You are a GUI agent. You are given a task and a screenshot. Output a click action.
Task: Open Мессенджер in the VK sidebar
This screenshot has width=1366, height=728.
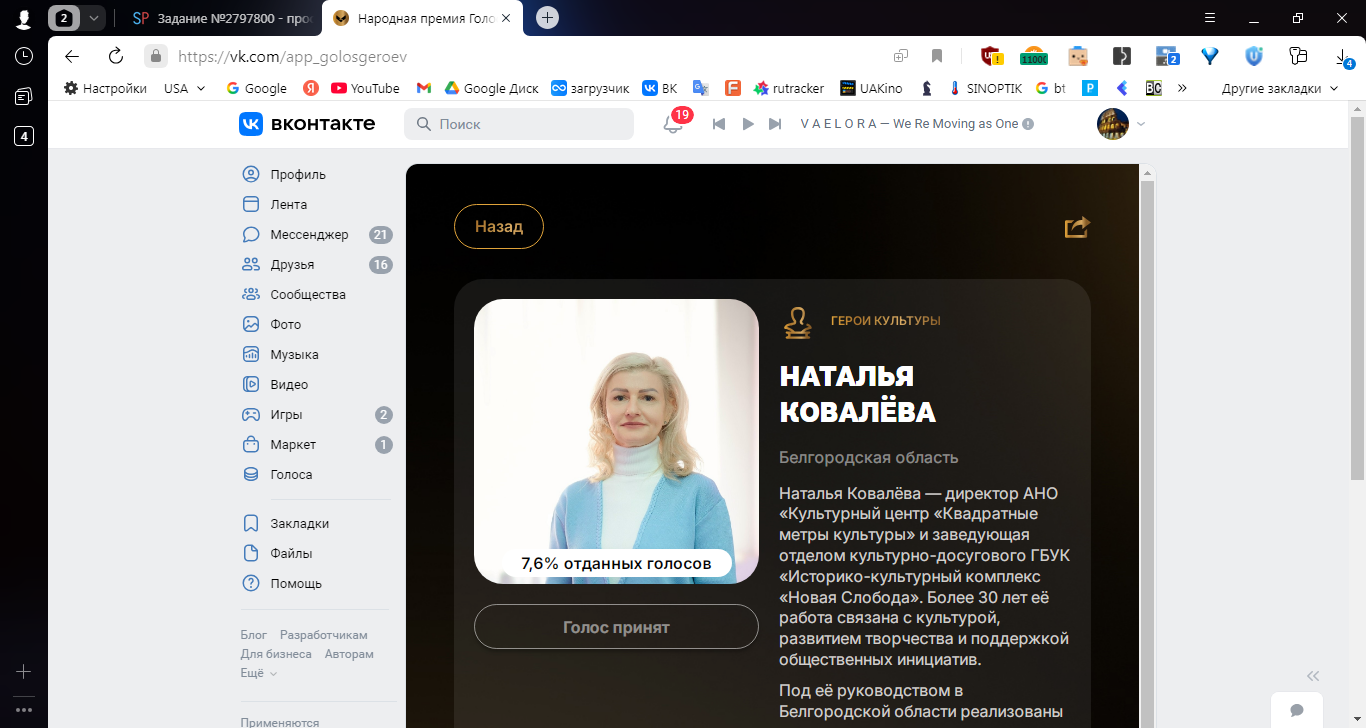pyautogui.click(x=309, y=235)
